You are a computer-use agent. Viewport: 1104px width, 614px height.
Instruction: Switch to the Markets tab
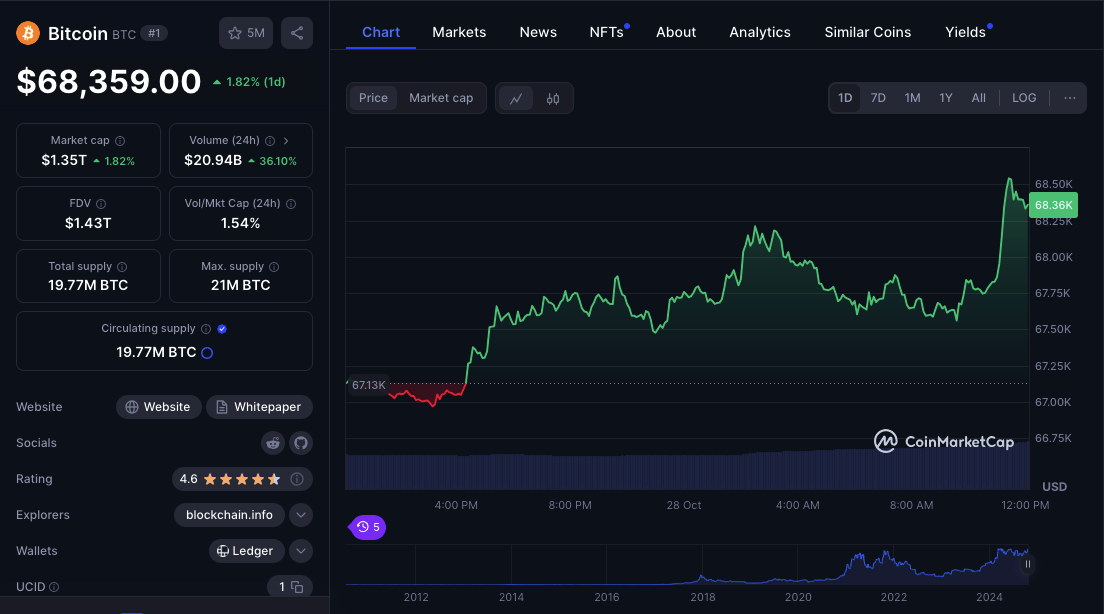tap(459, 32)
